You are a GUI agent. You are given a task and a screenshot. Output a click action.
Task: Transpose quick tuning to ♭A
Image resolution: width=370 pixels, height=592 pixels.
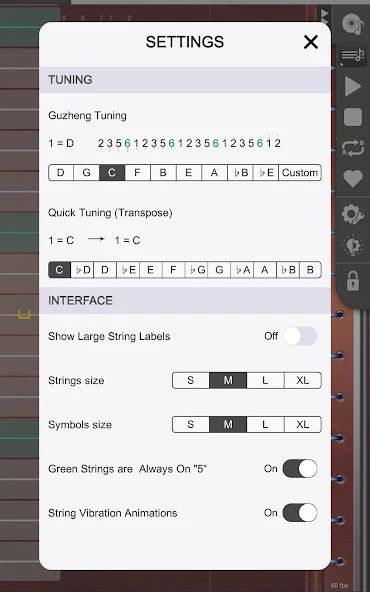242,270
